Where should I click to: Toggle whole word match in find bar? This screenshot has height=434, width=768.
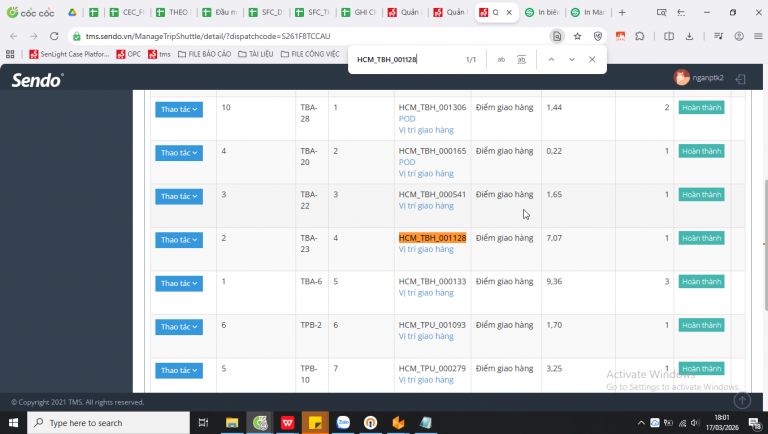(x=522, y=59)
